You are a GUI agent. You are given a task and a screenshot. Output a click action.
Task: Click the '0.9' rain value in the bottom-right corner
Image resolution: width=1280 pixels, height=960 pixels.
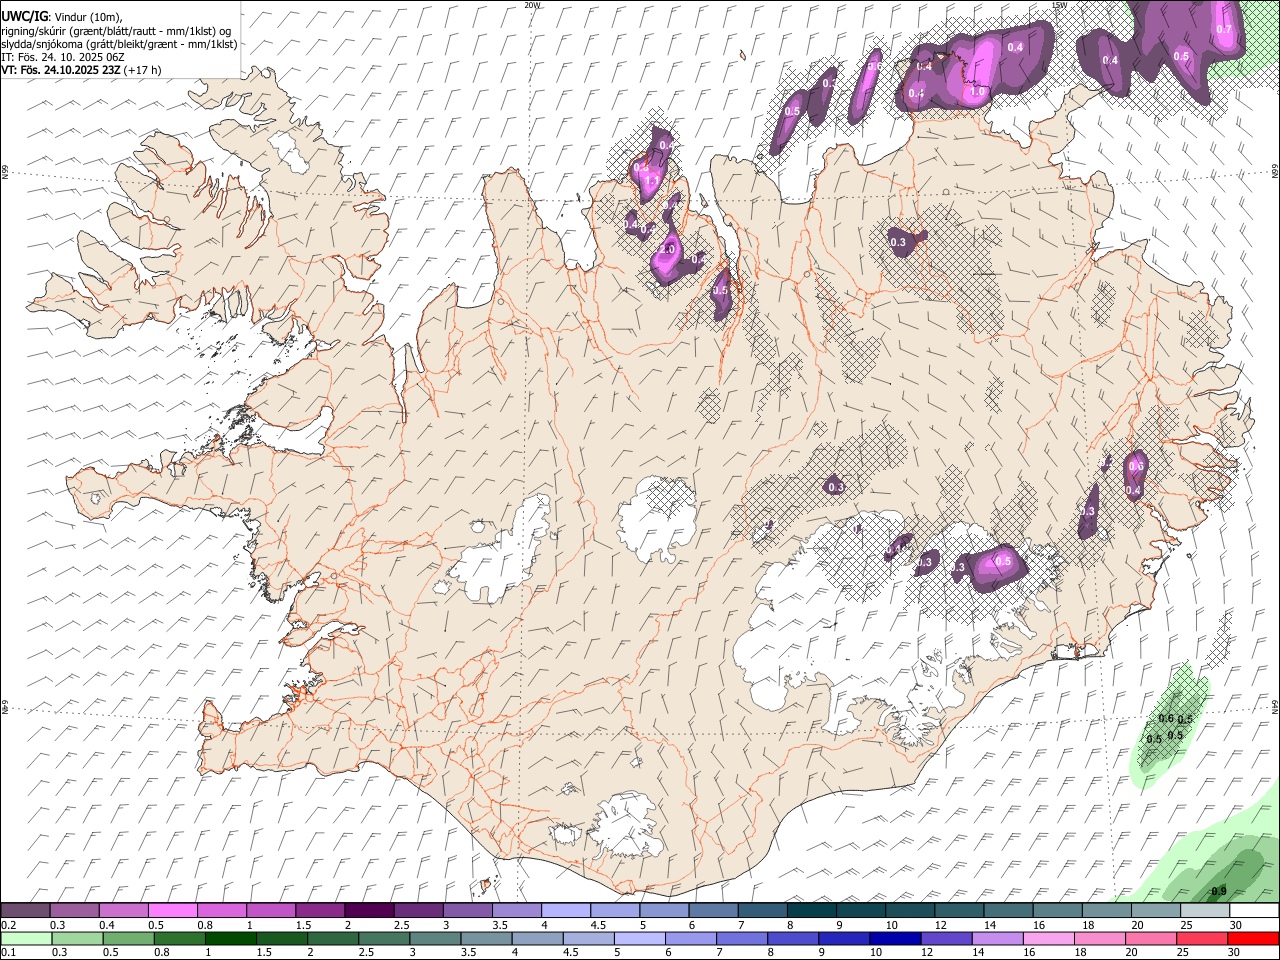click(1219, 891)
